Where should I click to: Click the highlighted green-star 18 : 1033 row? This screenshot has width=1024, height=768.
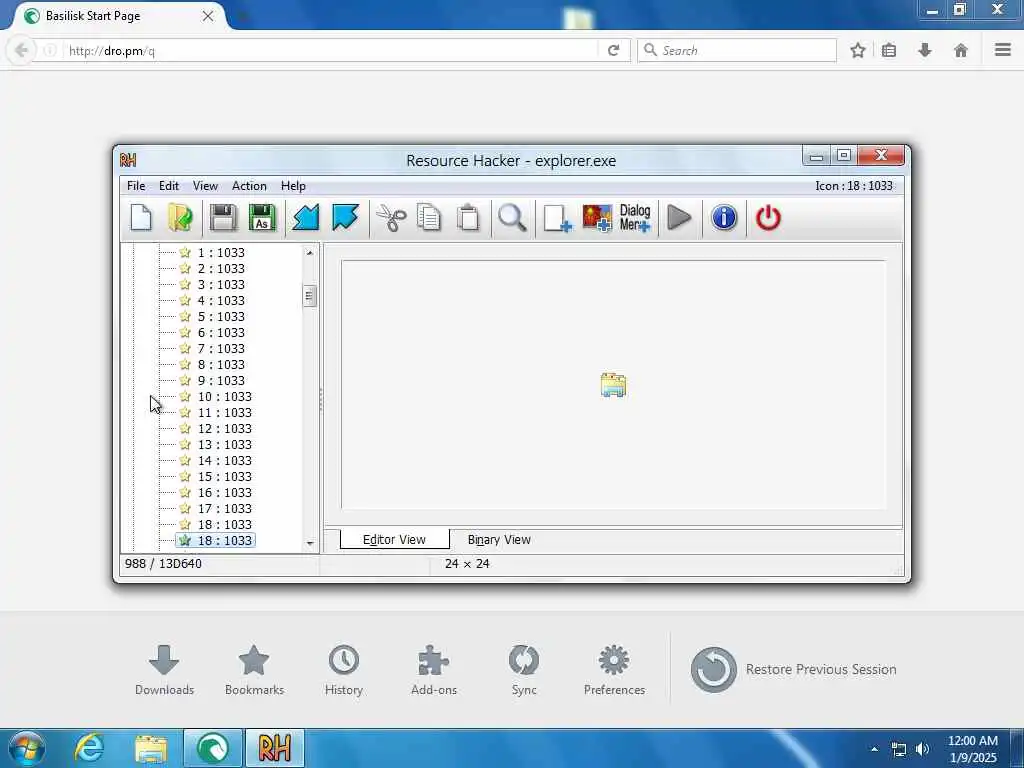216,541
